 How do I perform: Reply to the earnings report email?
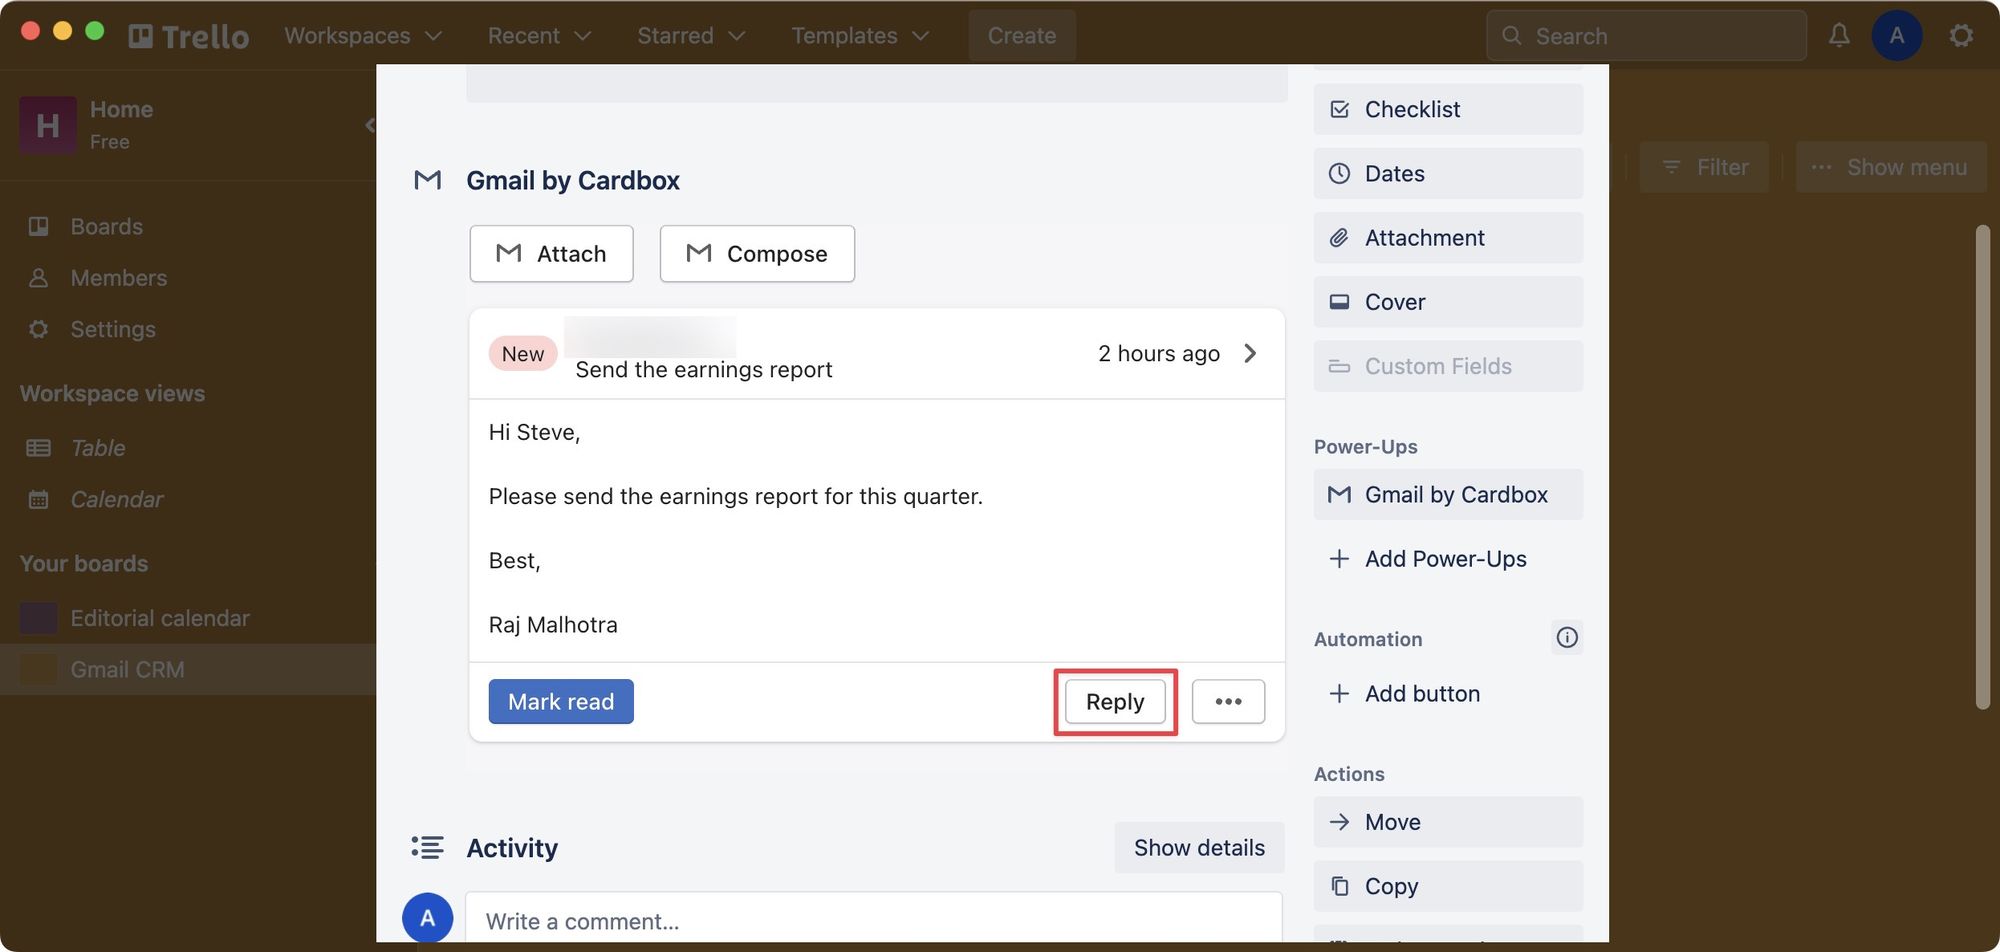1115,702
